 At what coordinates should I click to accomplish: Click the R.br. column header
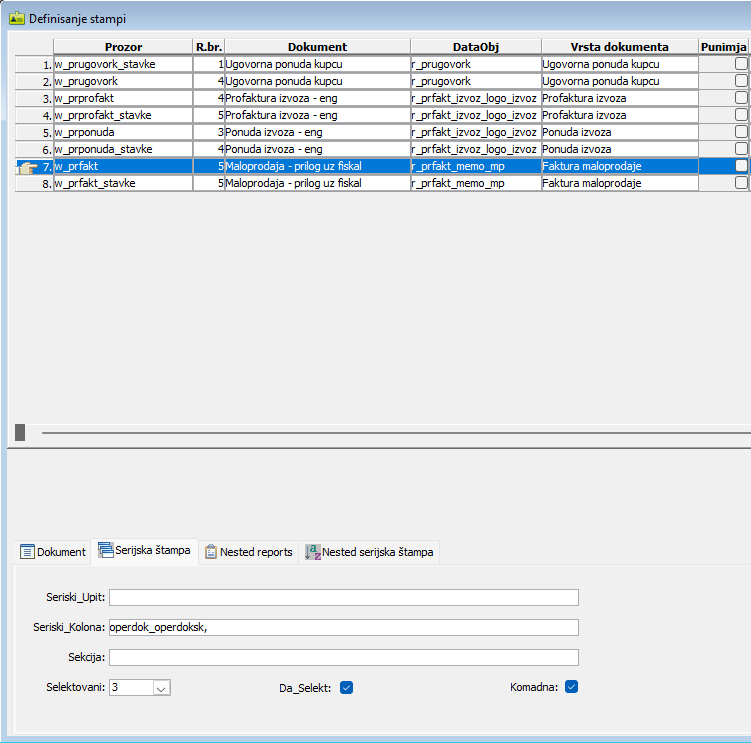pos(209,47)
